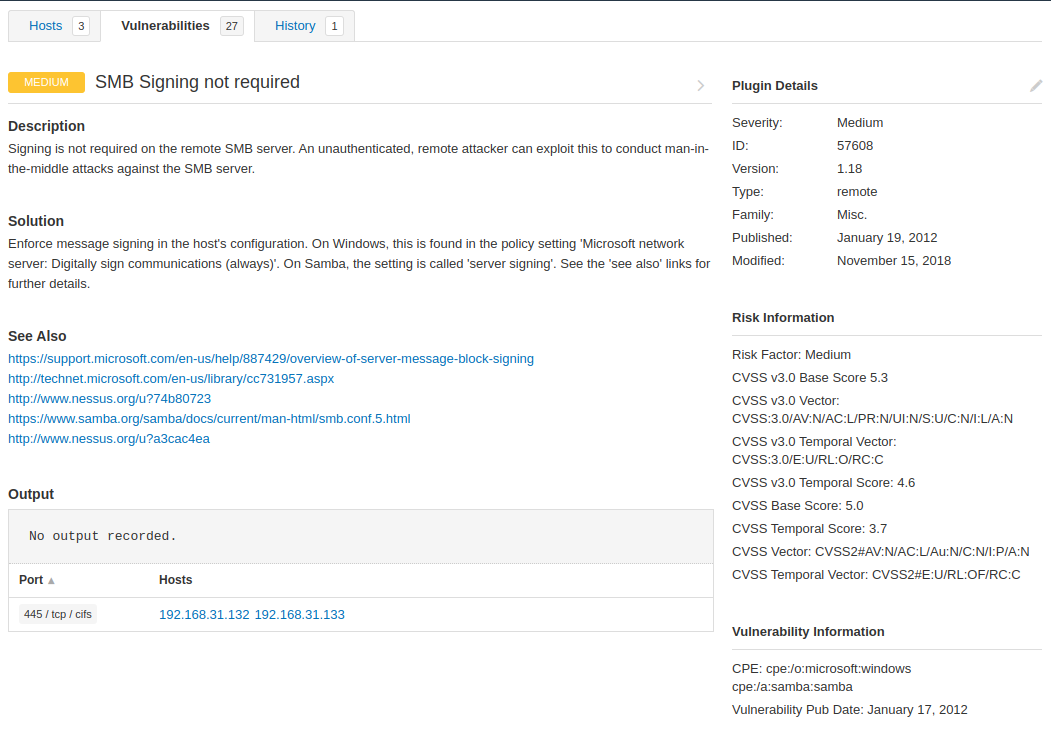This screenshot has width=1051, height=730.
Task: Click the MEDIUM severity badge
Action: click(x=46, y=82)
